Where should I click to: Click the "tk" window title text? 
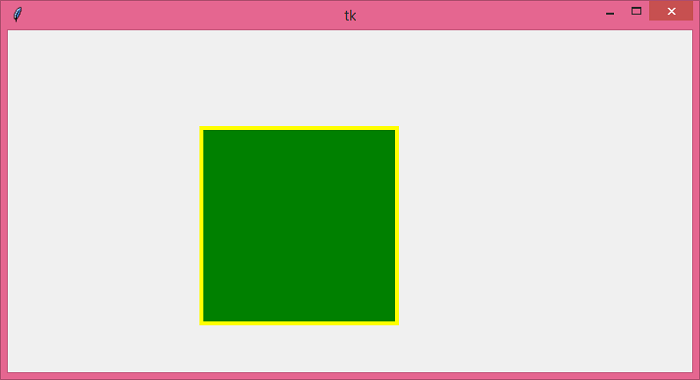(x=350, y=16)
